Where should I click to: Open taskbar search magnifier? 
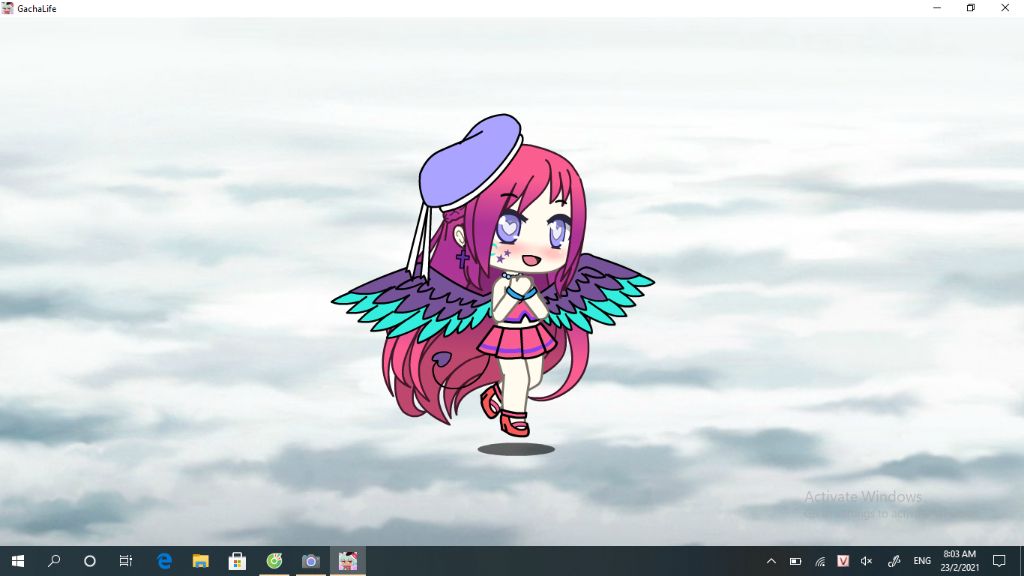pyautogui.click(x=54, y=561)
